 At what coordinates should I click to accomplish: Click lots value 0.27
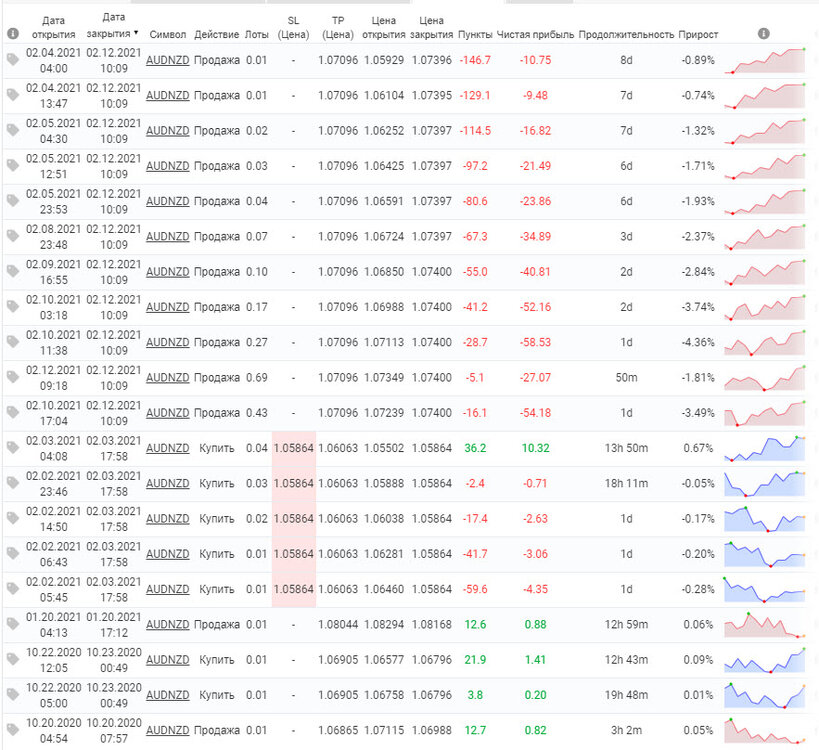(256, 342)
